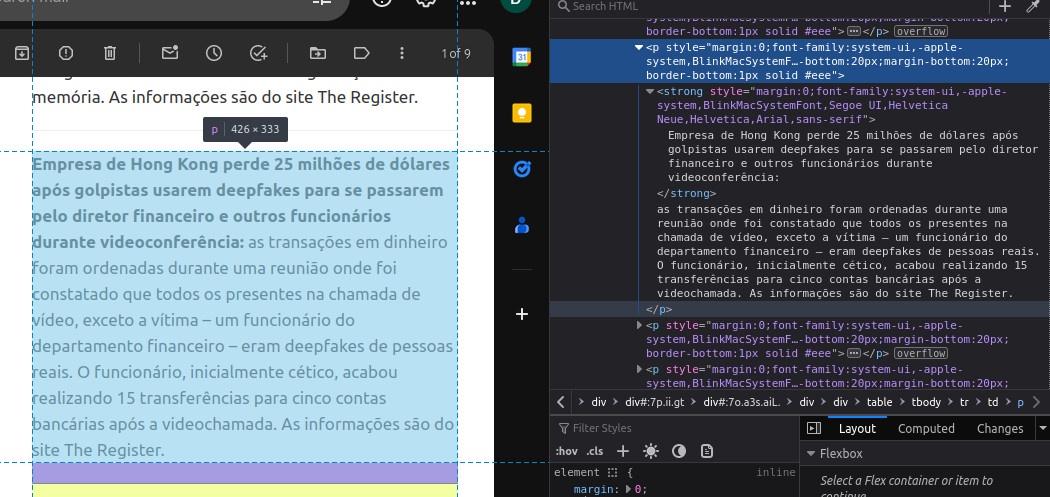Delete the email with the trash icon

110,53
